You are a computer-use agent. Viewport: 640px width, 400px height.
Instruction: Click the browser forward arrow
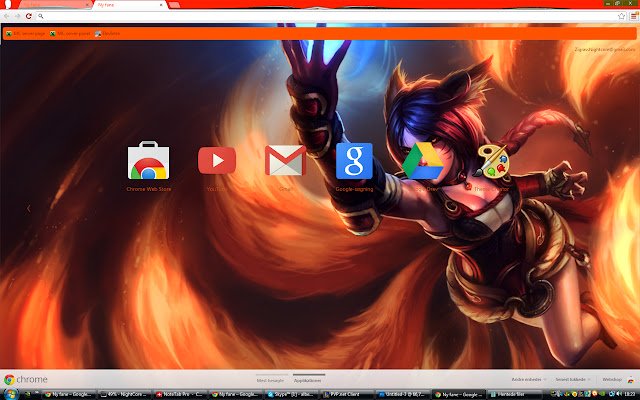(x=18, y=16)
